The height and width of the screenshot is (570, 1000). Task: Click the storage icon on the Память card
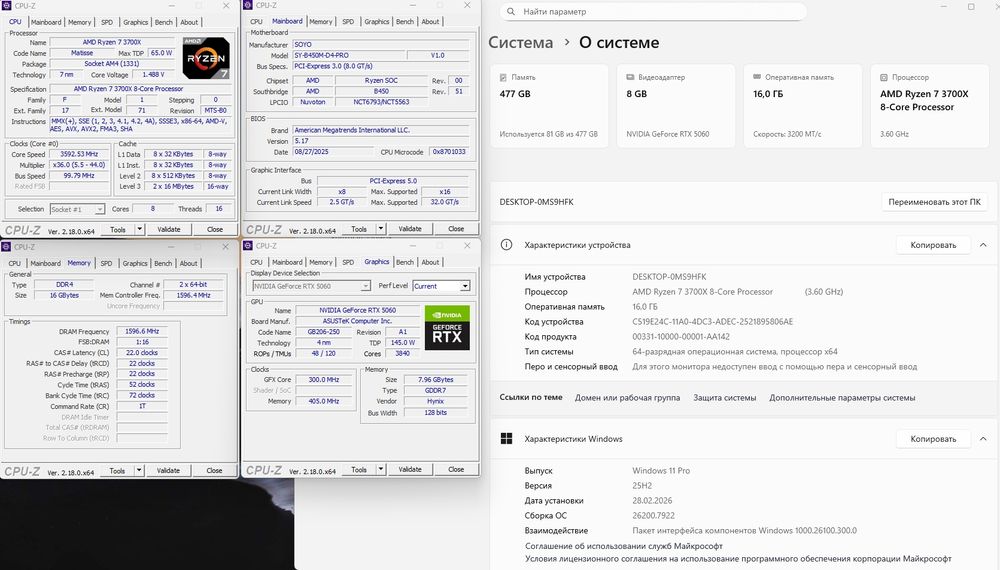(503, 77)
